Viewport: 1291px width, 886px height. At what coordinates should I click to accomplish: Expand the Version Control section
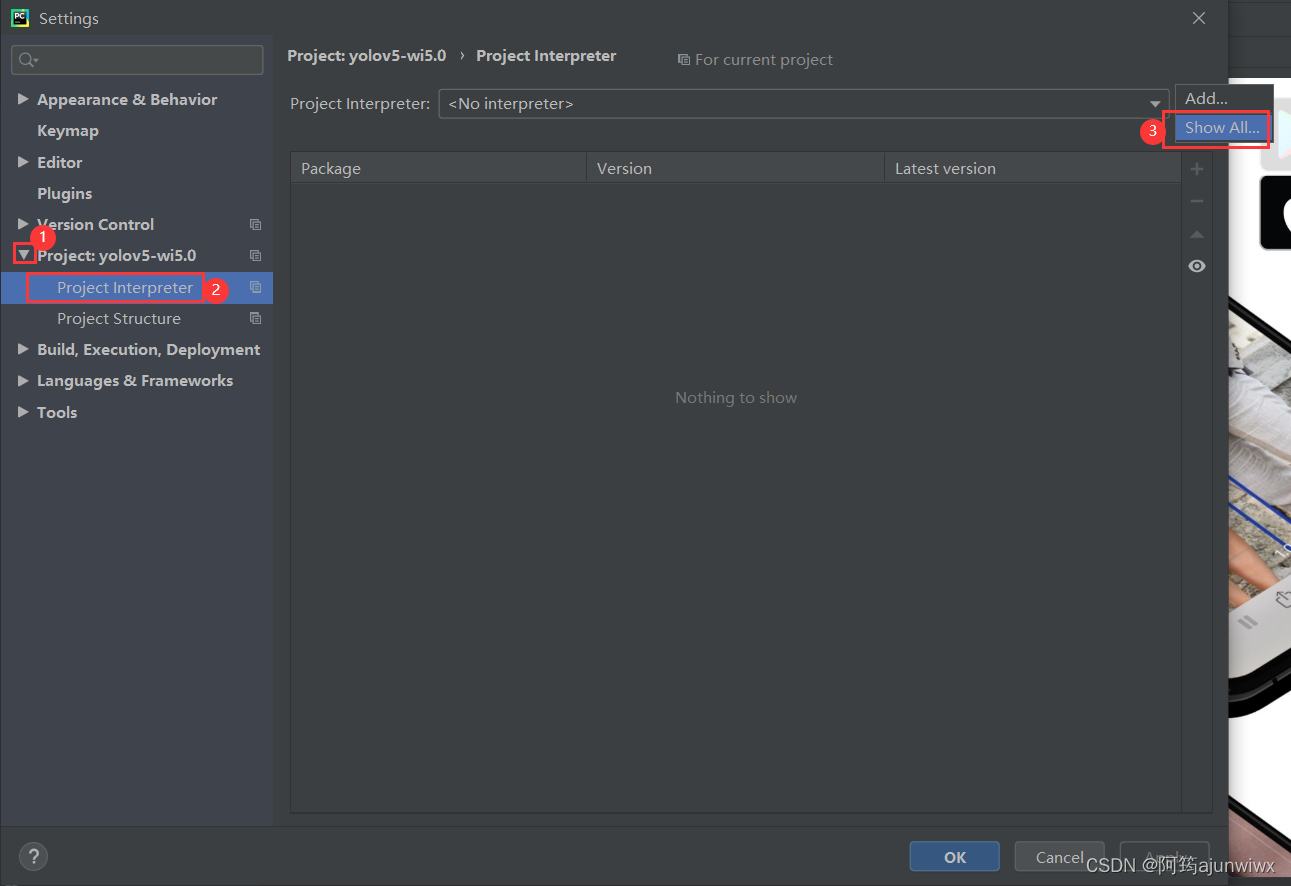(23, 224)
